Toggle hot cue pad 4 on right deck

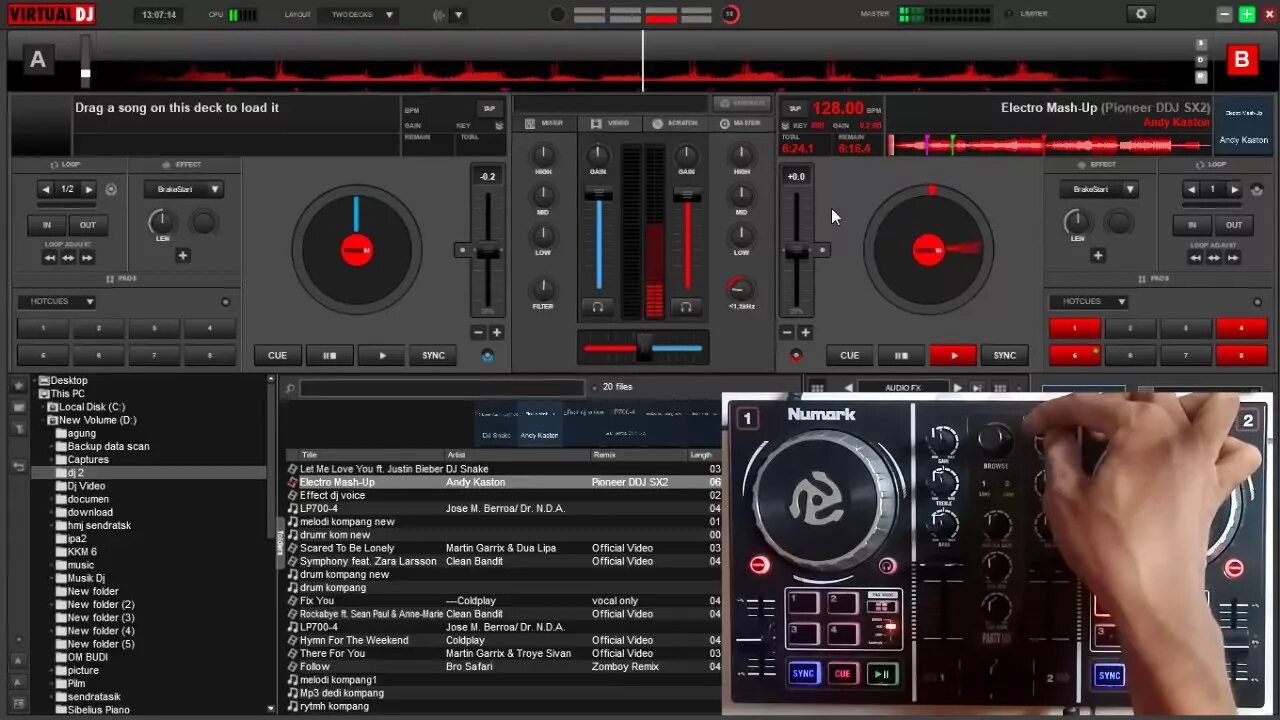click(x=1241, y=328)
